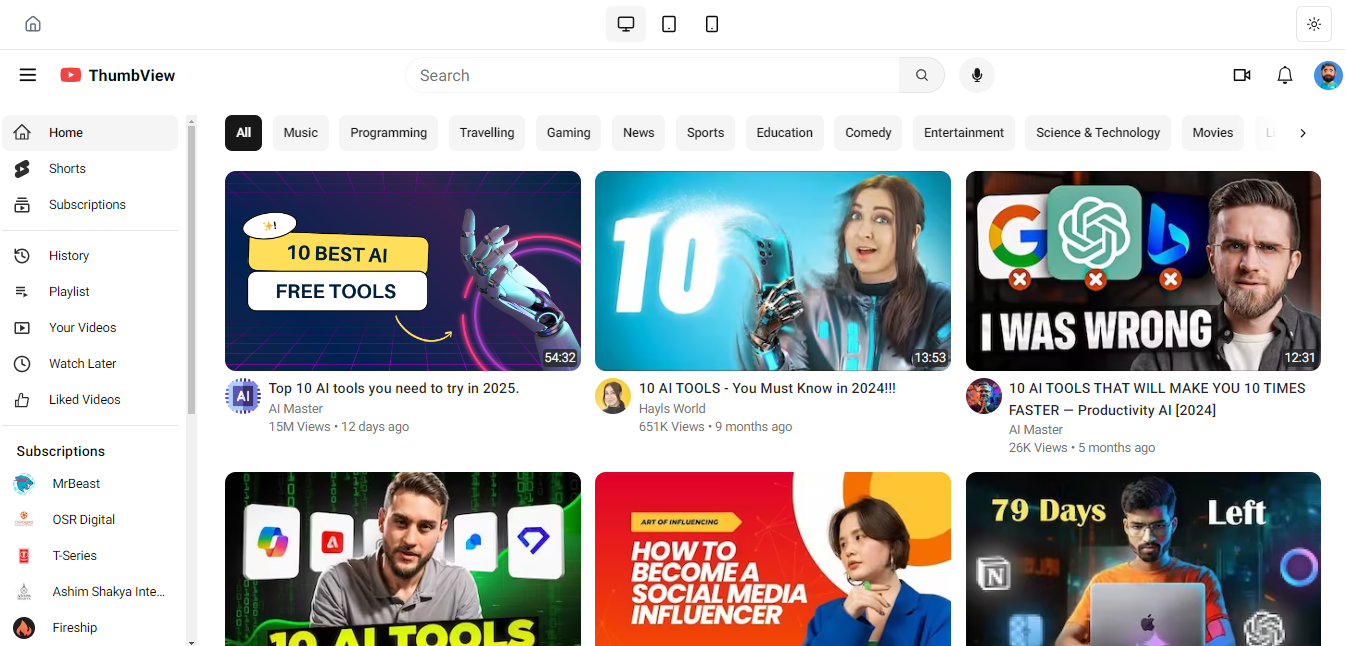The width and height of the screenshot is (1345, 646).
Task: Open the navigation hamburger menu
Action: [x=27, y=74]
